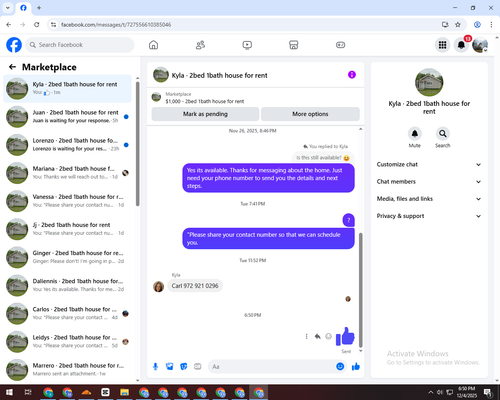Click the Facebook logo
This screenshot has width=500, height=400.
[14, 45]
